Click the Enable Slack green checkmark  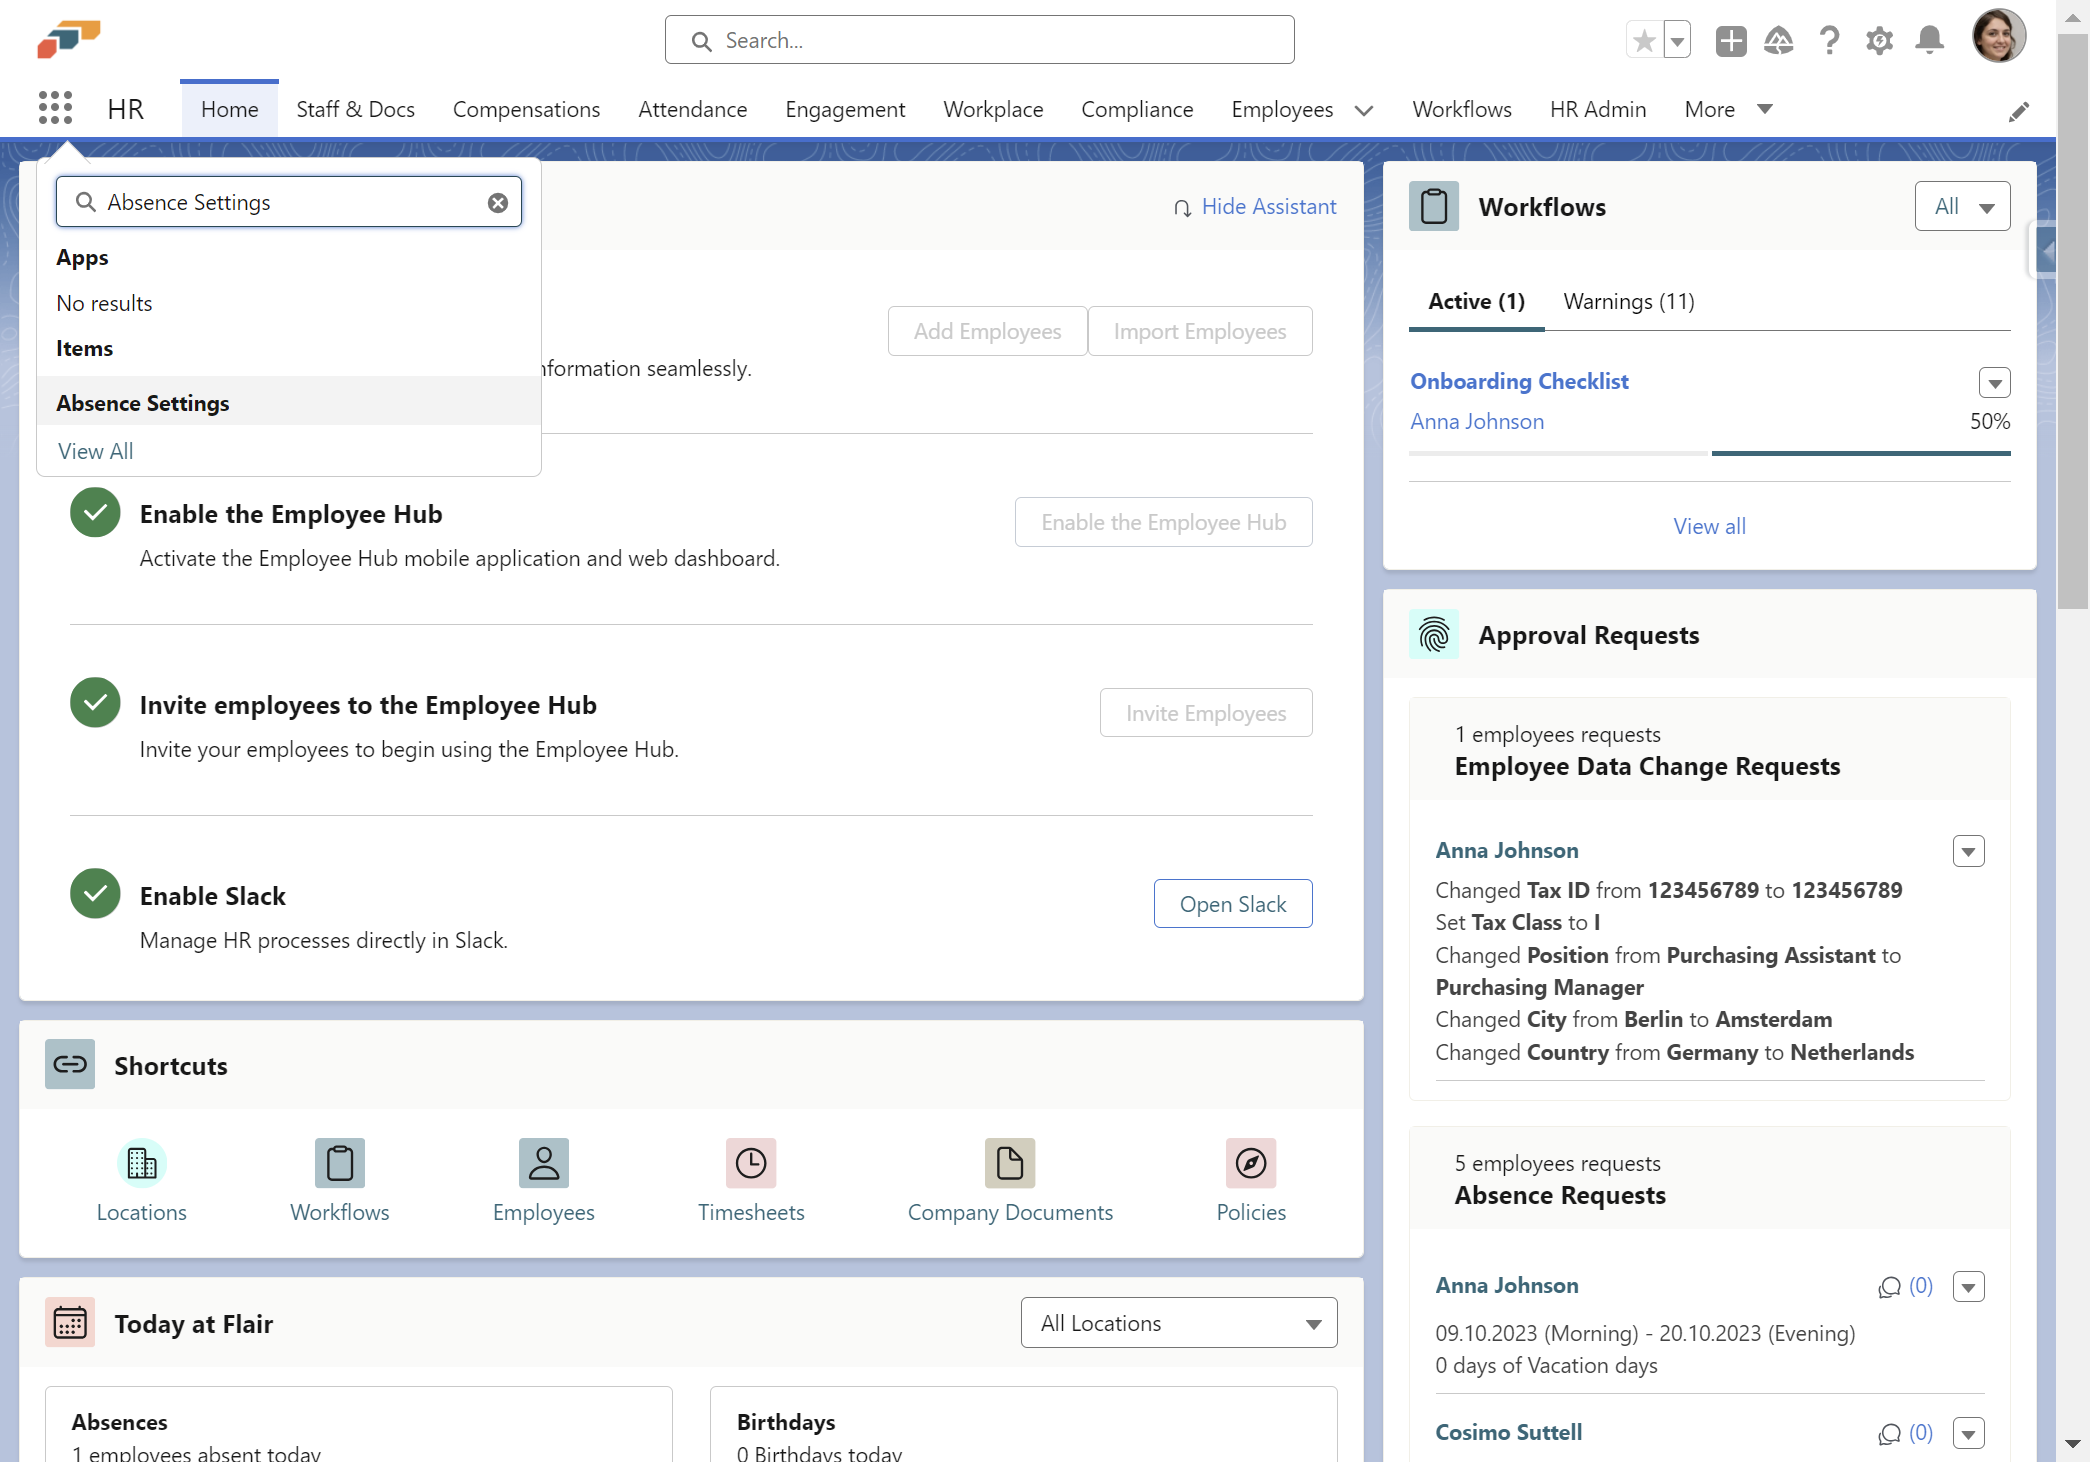click(95, 894)
